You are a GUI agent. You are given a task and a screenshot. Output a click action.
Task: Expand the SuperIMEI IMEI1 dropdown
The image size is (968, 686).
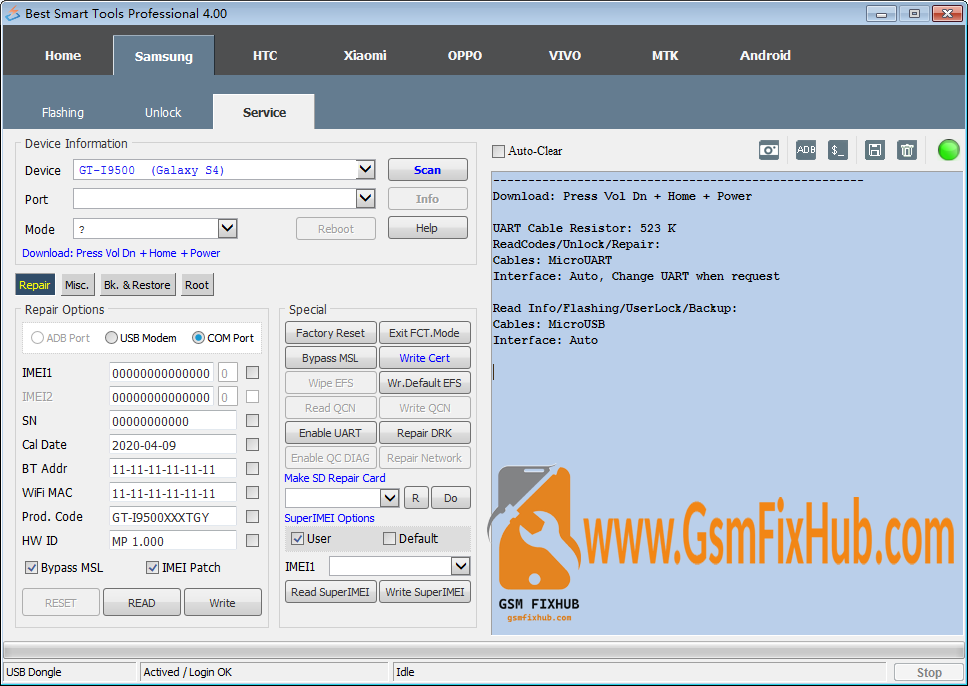coord(461,566)
